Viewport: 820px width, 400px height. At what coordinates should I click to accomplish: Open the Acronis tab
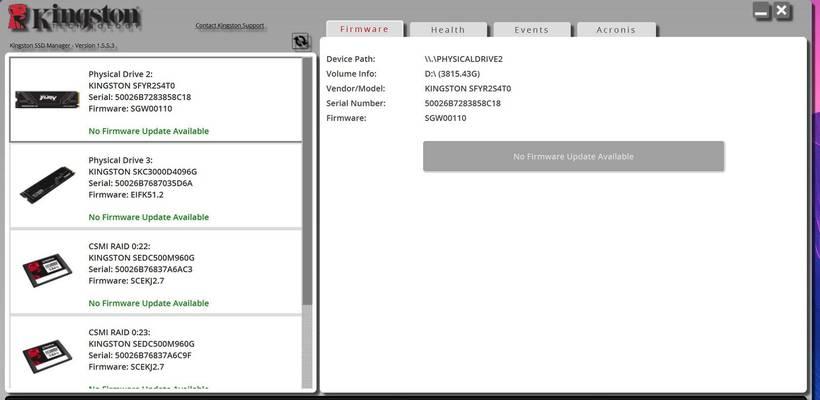coord(616,30)
